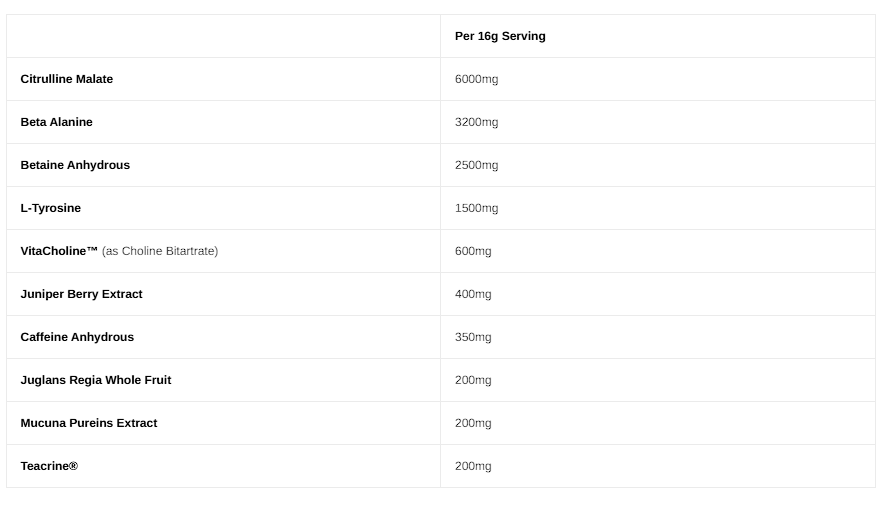Viewport: 892px width, 519px height.
Task: Select the Citrulline Malate ingredient name
Action: 67,79
